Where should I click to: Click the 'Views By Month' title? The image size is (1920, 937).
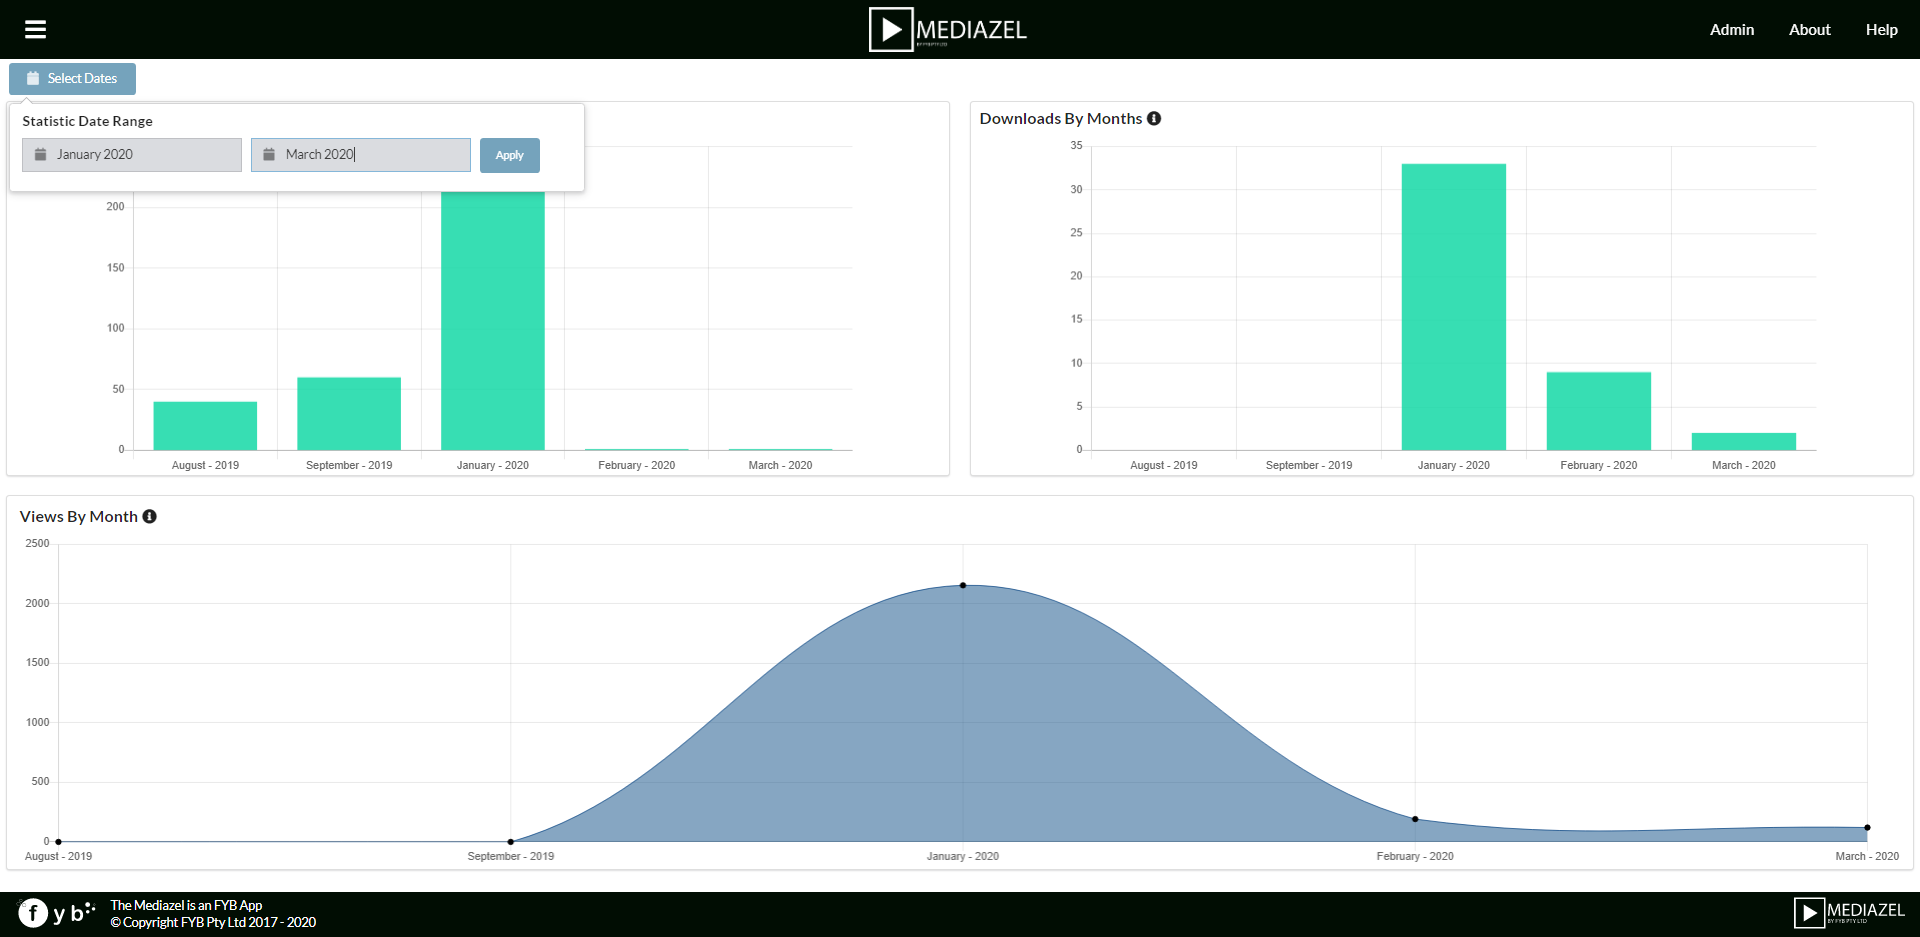79,516
